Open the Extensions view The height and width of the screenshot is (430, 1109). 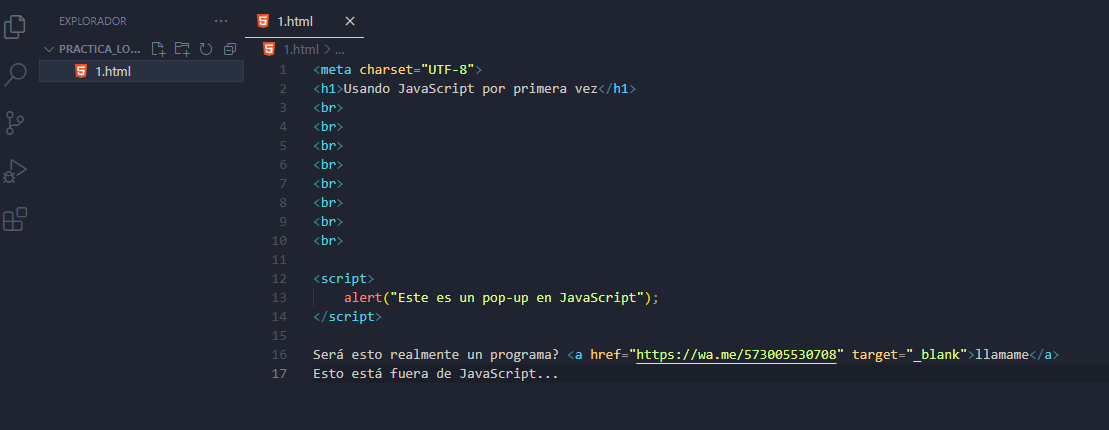click(x=15, y=219)
